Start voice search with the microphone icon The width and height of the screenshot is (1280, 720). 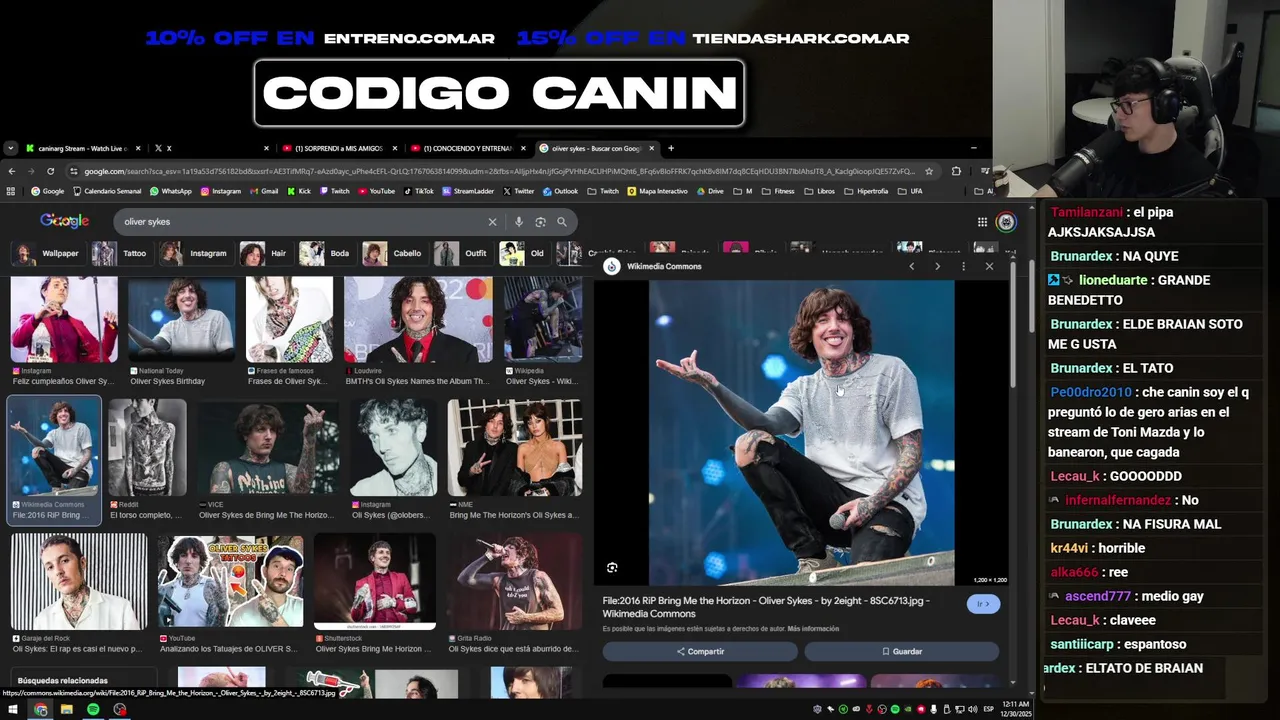[x=518, y=222]
